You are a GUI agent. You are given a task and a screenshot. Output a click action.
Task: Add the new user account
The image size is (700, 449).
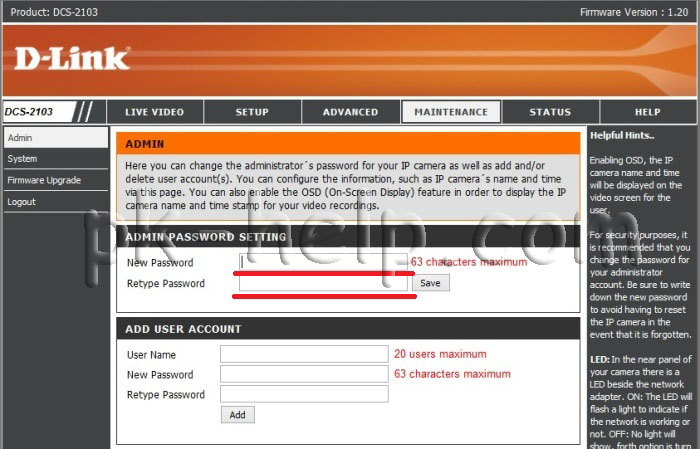pyautogui.click(x=238, y=415)
